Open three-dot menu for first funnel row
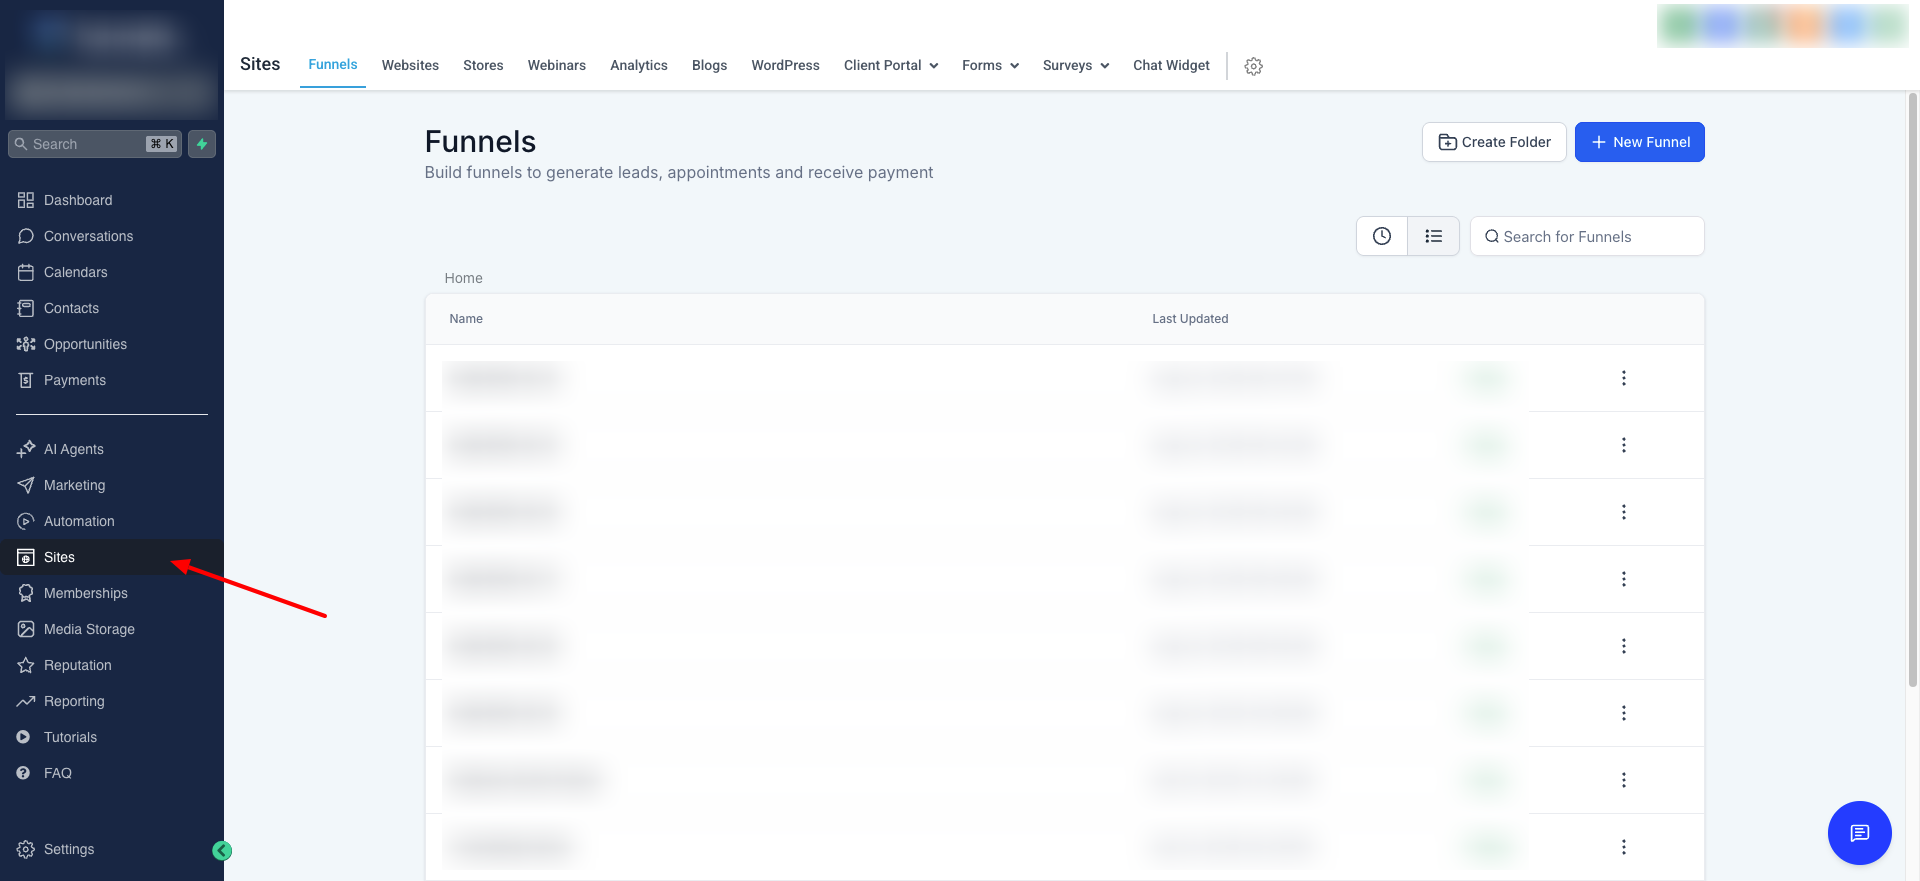 (x=1623, y=378)
